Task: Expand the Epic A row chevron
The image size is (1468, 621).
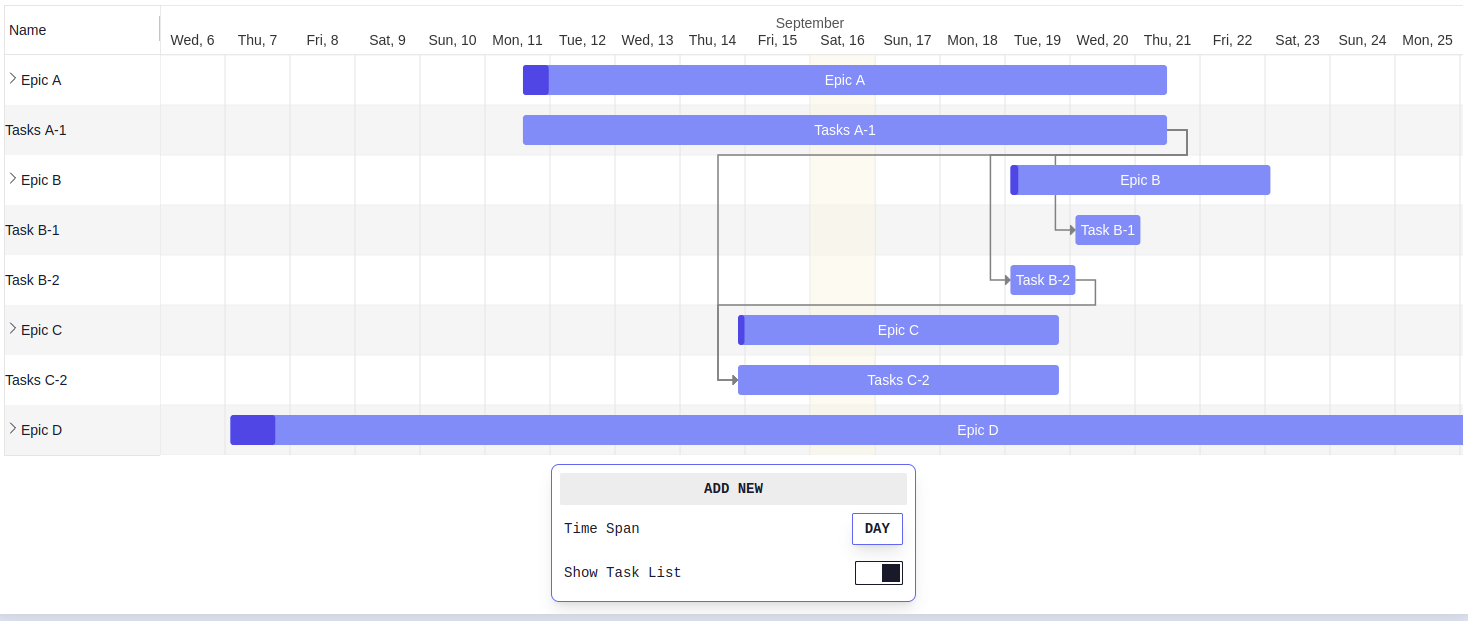Action: [13, 79]
